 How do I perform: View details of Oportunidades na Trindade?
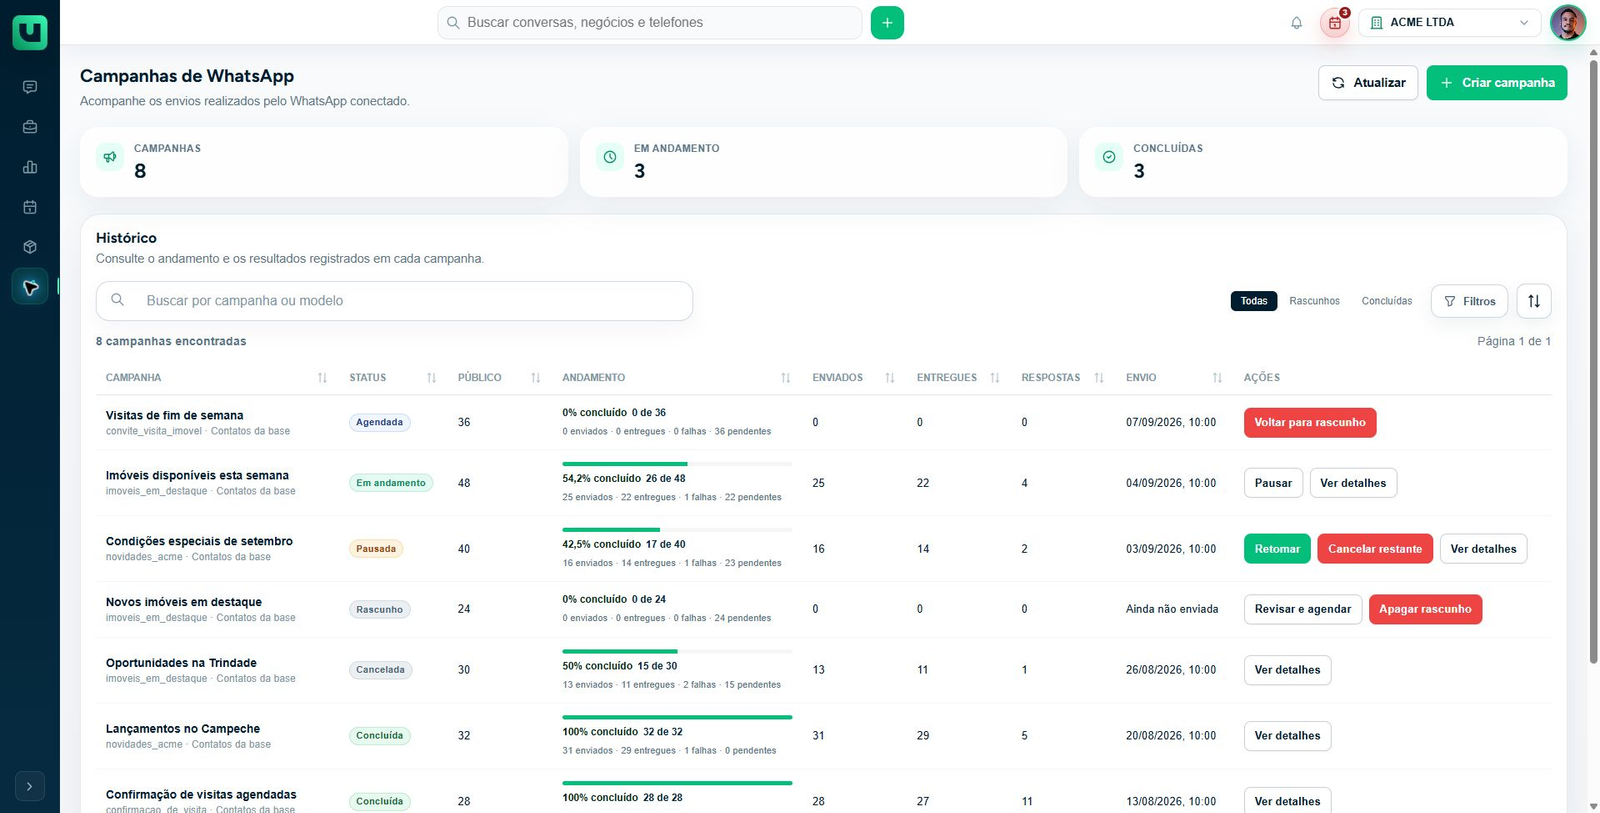pos(1287,670)
